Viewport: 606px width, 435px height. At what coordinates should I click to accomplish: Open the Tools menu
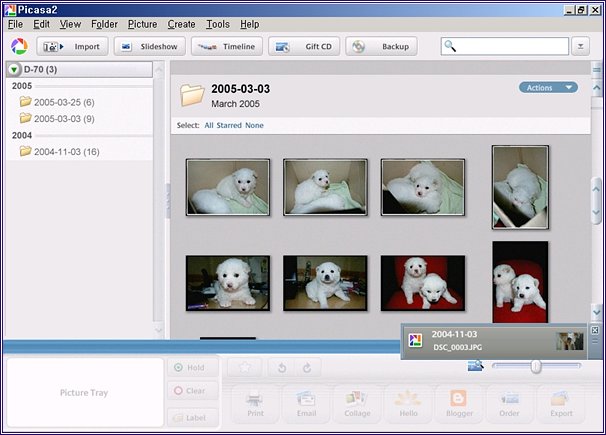[217, 24]
